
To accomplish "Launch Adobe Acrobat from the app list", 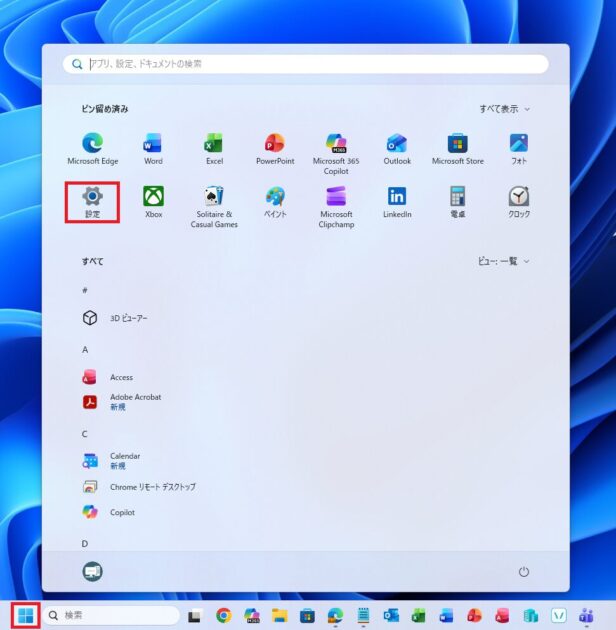I will 122,401.
